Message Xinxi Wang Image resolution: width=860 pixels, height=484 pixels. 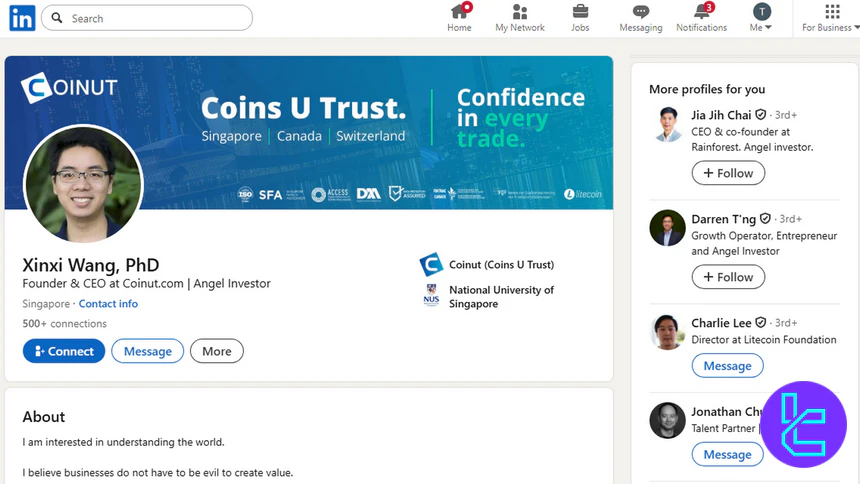(x=148, y=351)
